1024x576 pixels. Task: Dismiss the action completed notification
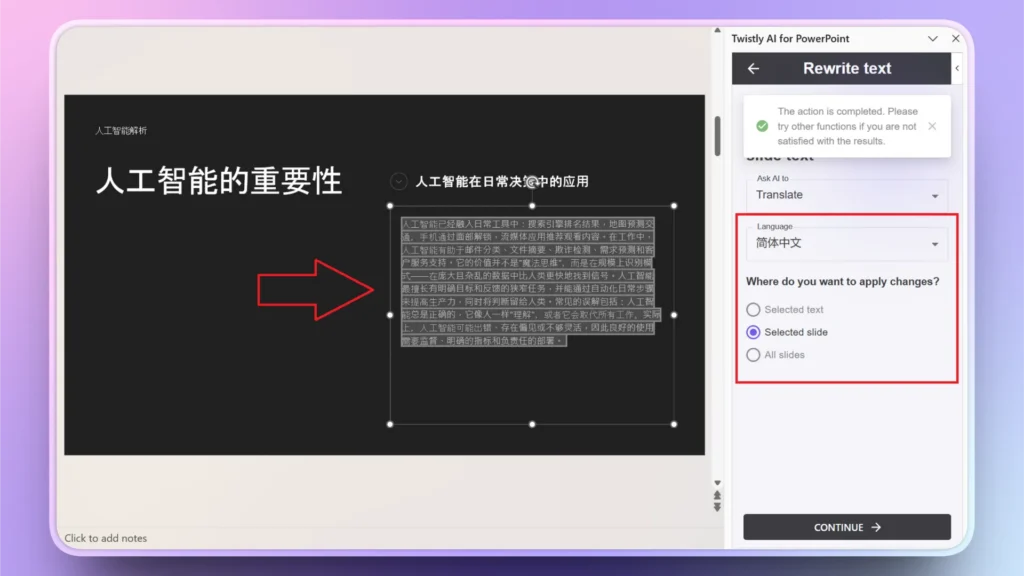[x=931, y=127]
